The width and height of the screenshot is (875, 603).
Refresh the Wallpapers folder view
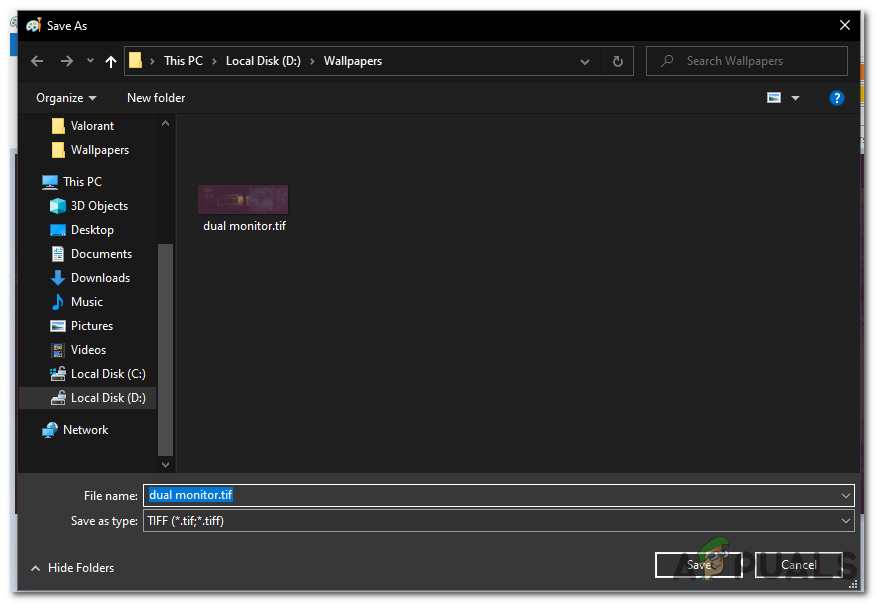(x=618, y=61)
